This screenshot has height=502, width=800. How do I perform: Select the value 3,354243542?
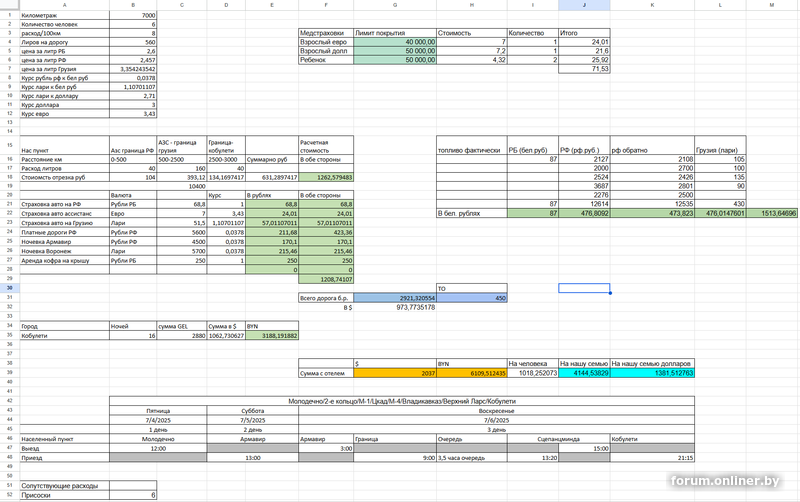tap(133, 69)
